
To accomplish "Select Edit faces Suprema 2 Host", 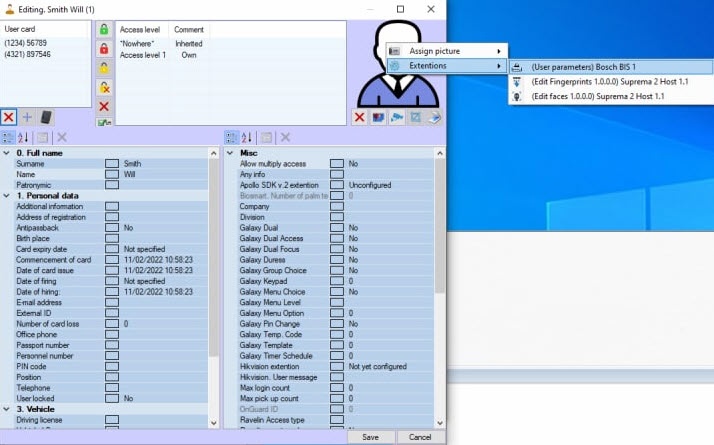I will click(611, 97).
